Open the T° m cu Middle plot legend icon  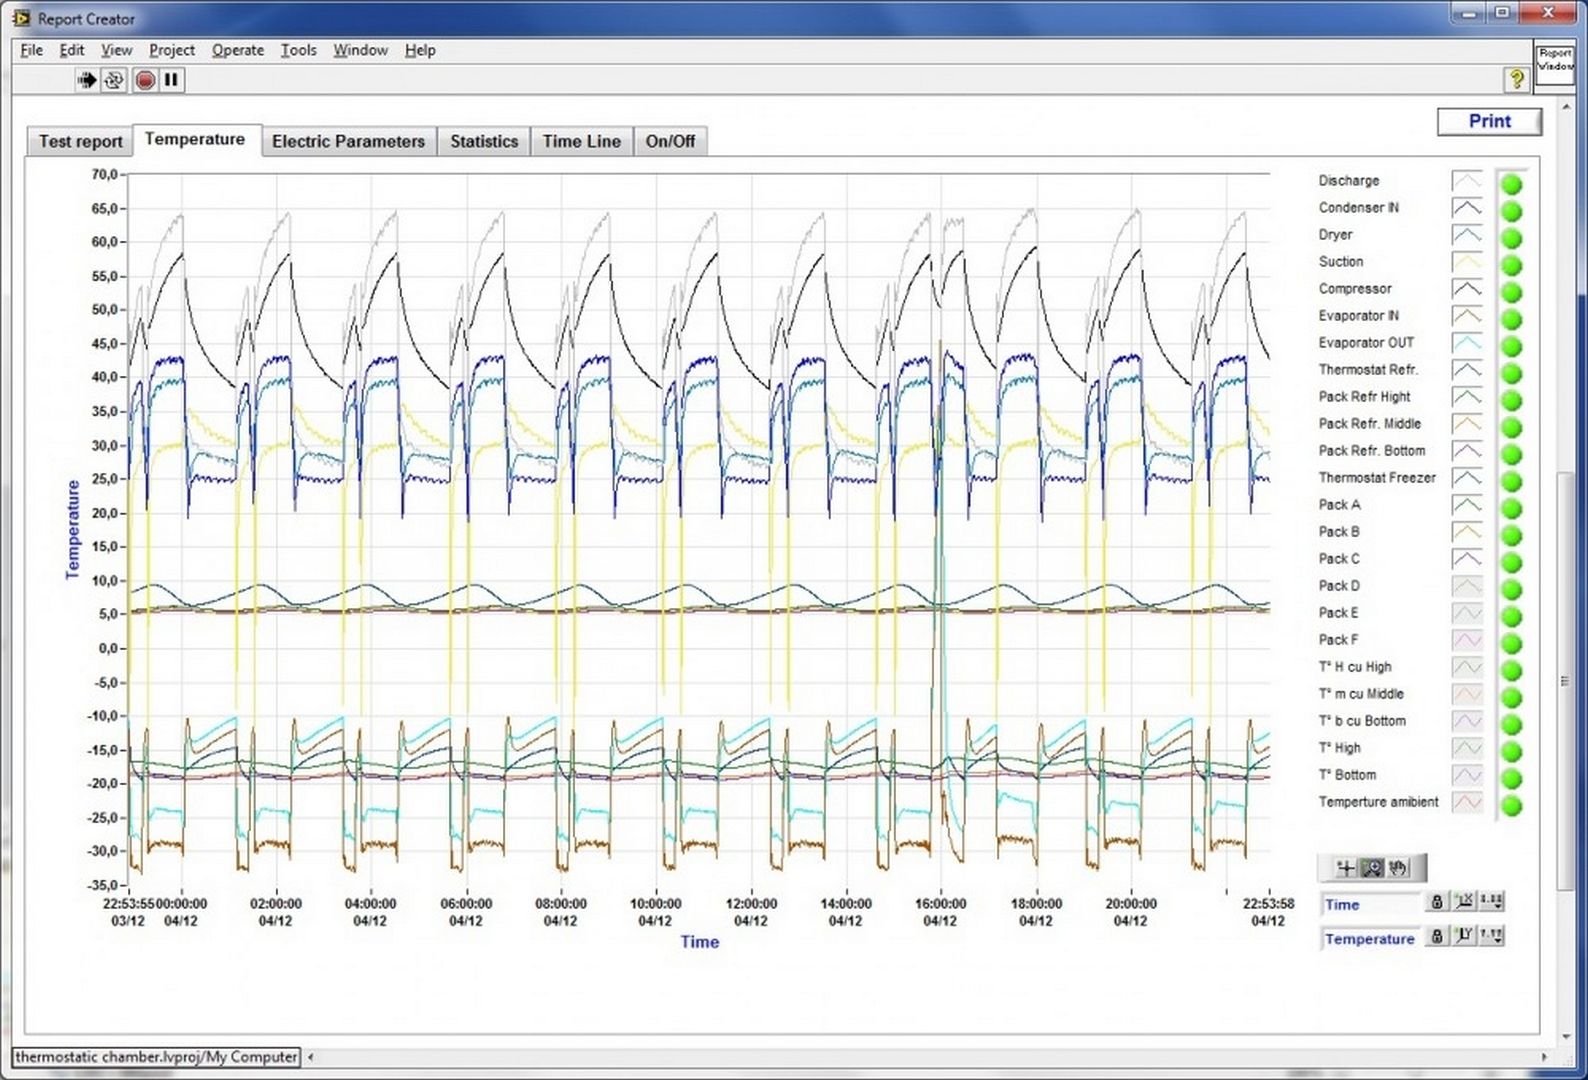point(1467,694)
